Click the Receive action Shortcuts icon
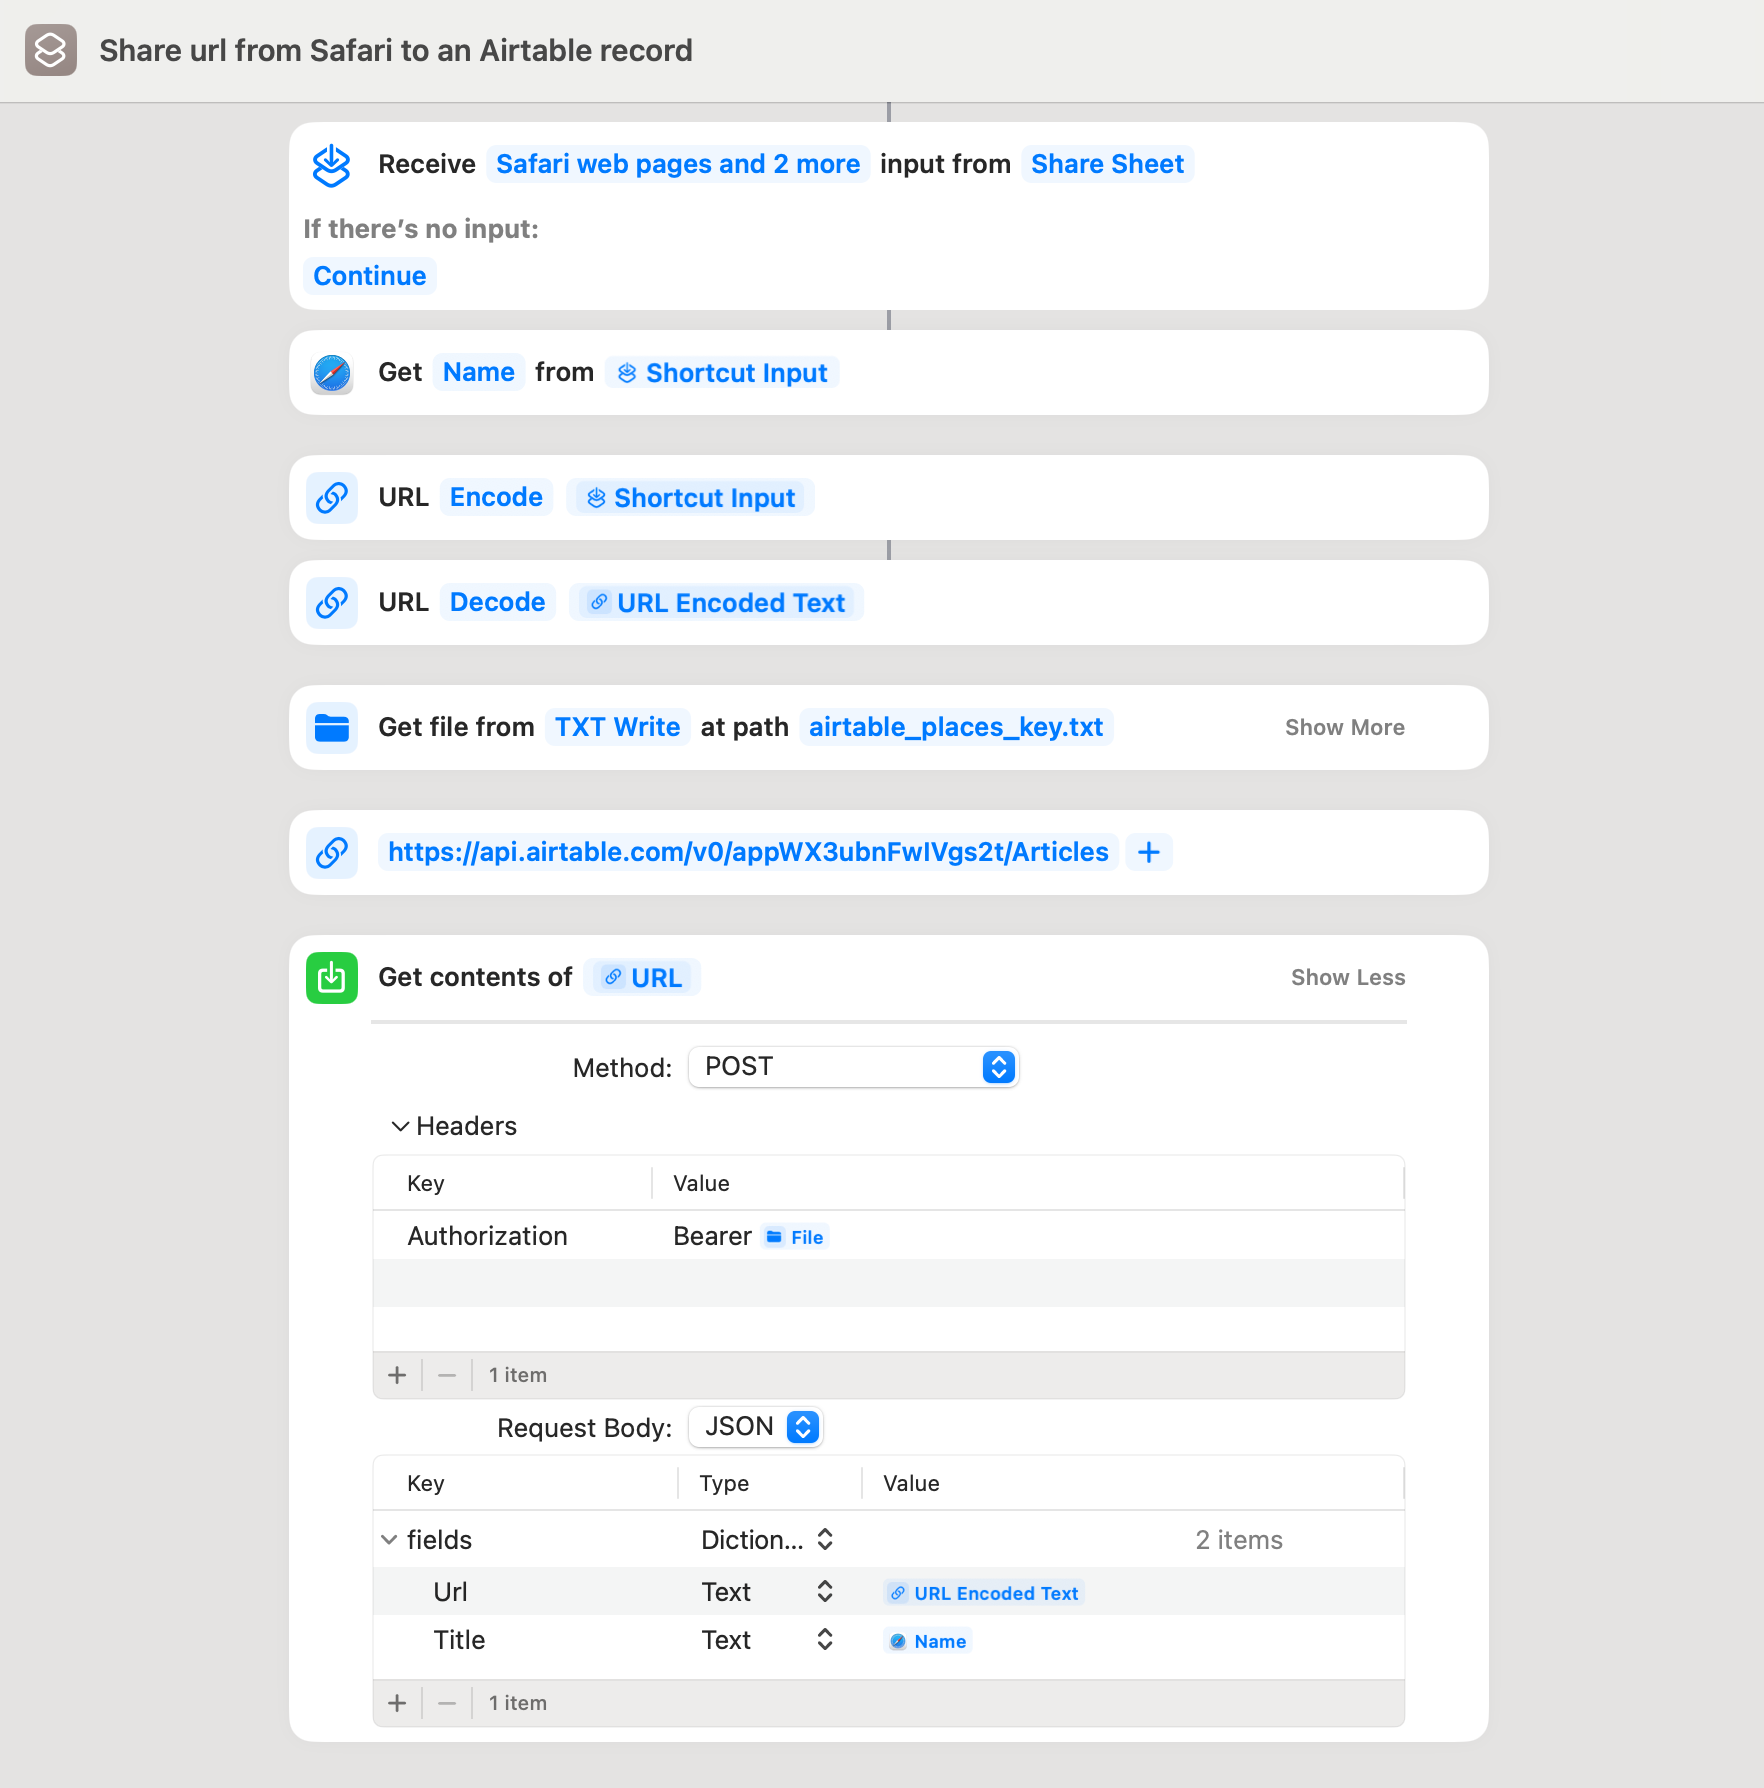 tap(331, 165)
